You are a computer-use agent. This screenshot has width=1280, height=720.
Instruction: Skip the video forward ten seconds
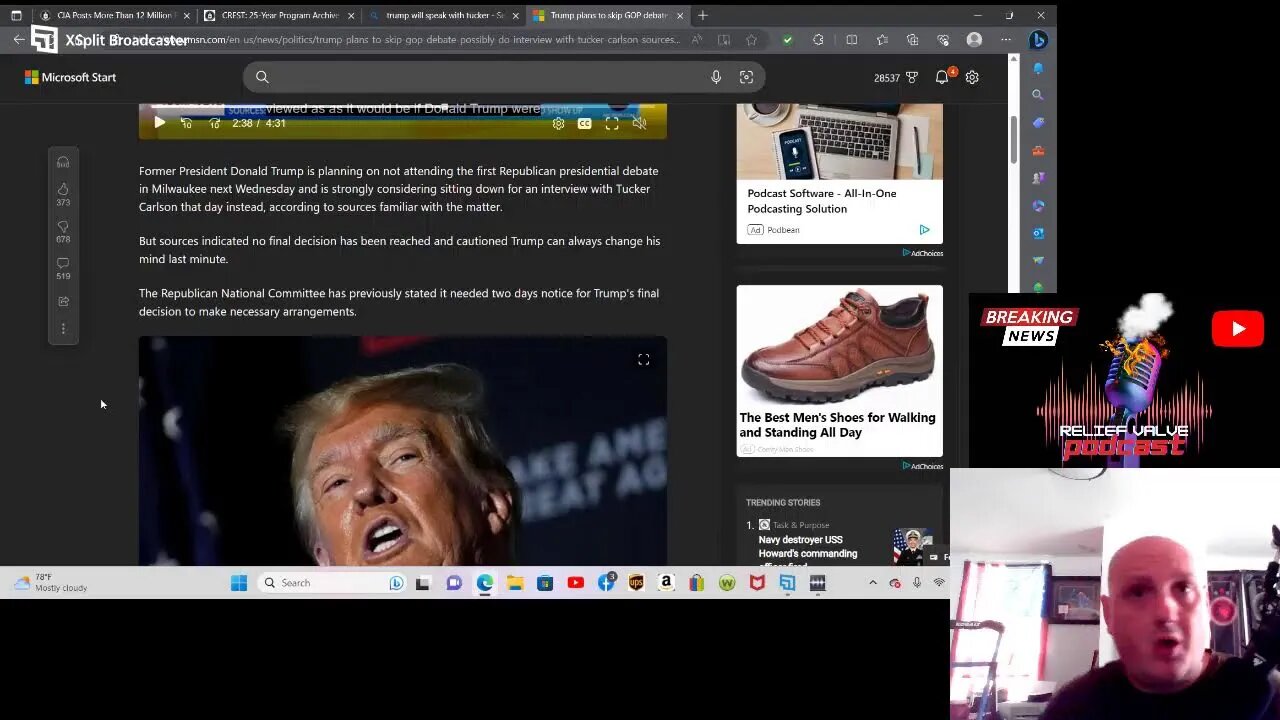(215, 123)
